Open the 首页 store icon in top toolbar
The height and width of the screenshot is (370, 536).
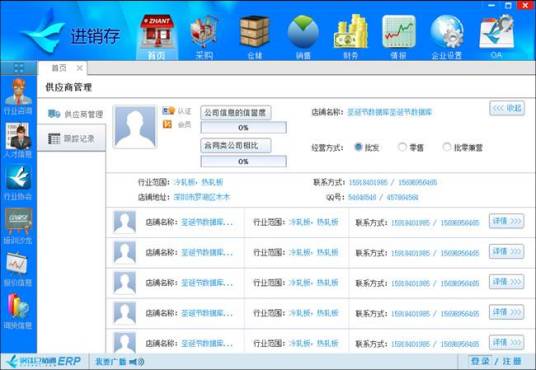pos(157,36)
